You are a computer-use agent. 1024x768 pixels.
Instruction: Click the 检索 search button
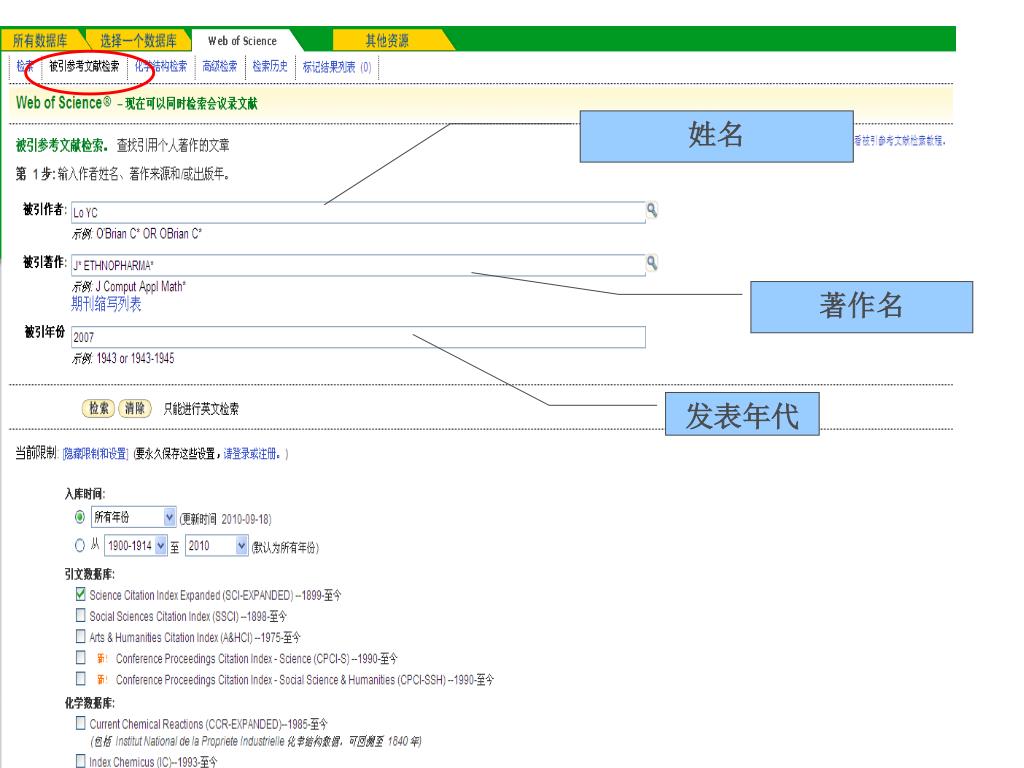coord(98,408)
